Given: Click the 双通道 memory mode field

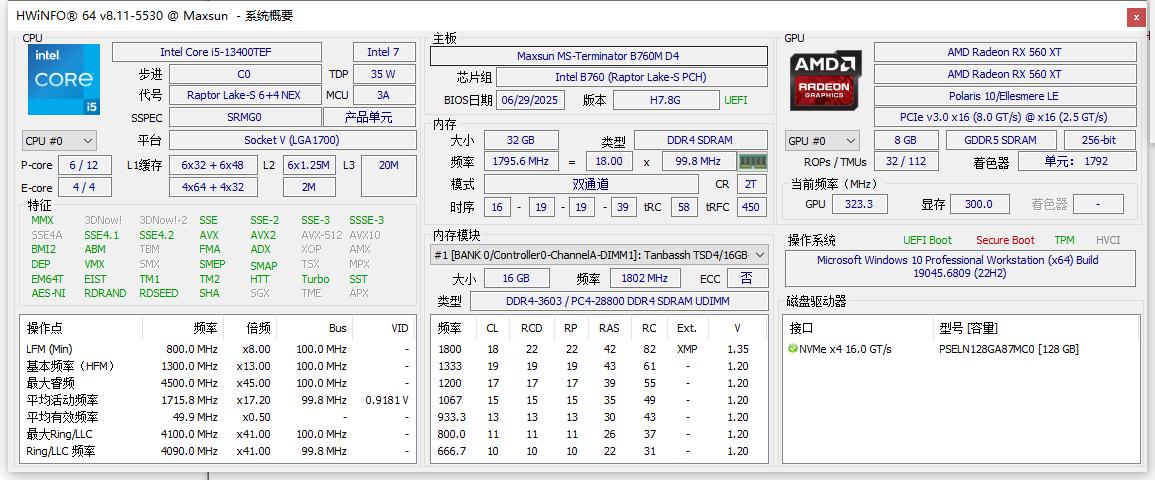Looking at the screenshot, I should point(591,184).
